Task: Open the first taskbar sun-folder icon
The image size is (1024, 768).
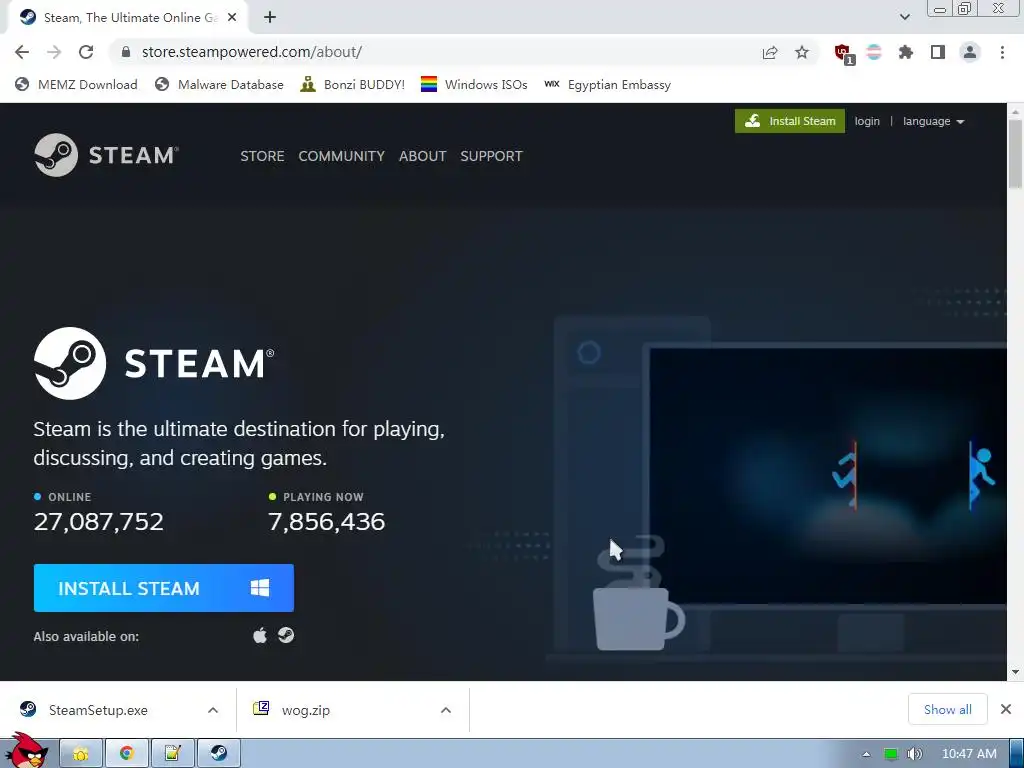Action: tap(81, 754)
